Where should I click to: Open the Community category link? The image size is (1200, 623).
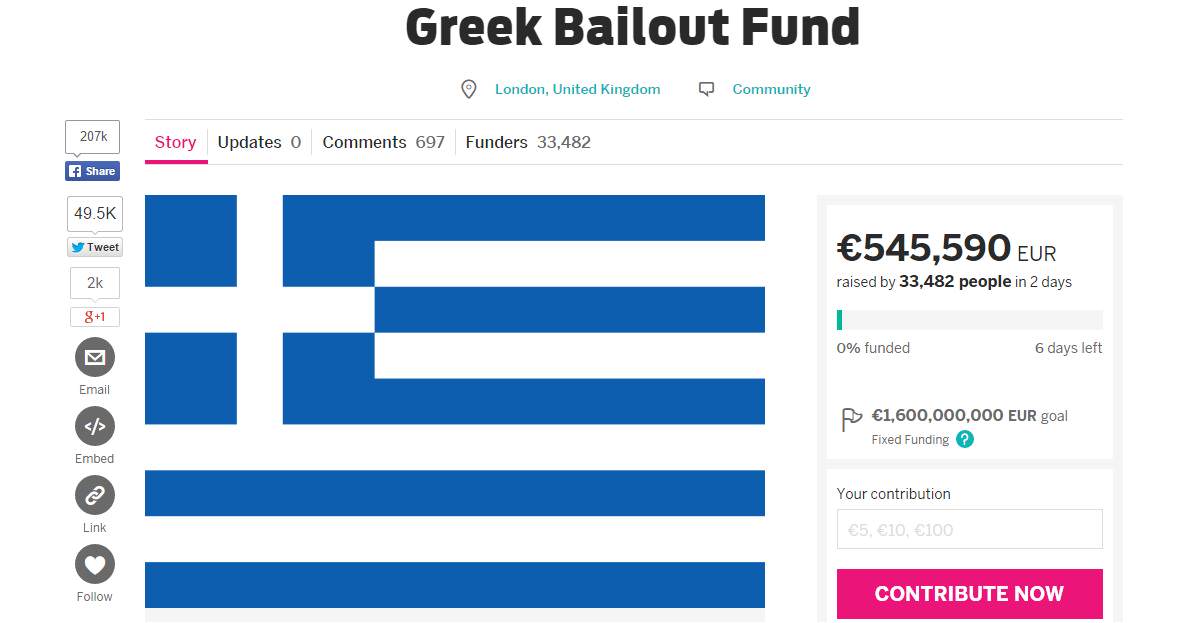coord(771,89)
